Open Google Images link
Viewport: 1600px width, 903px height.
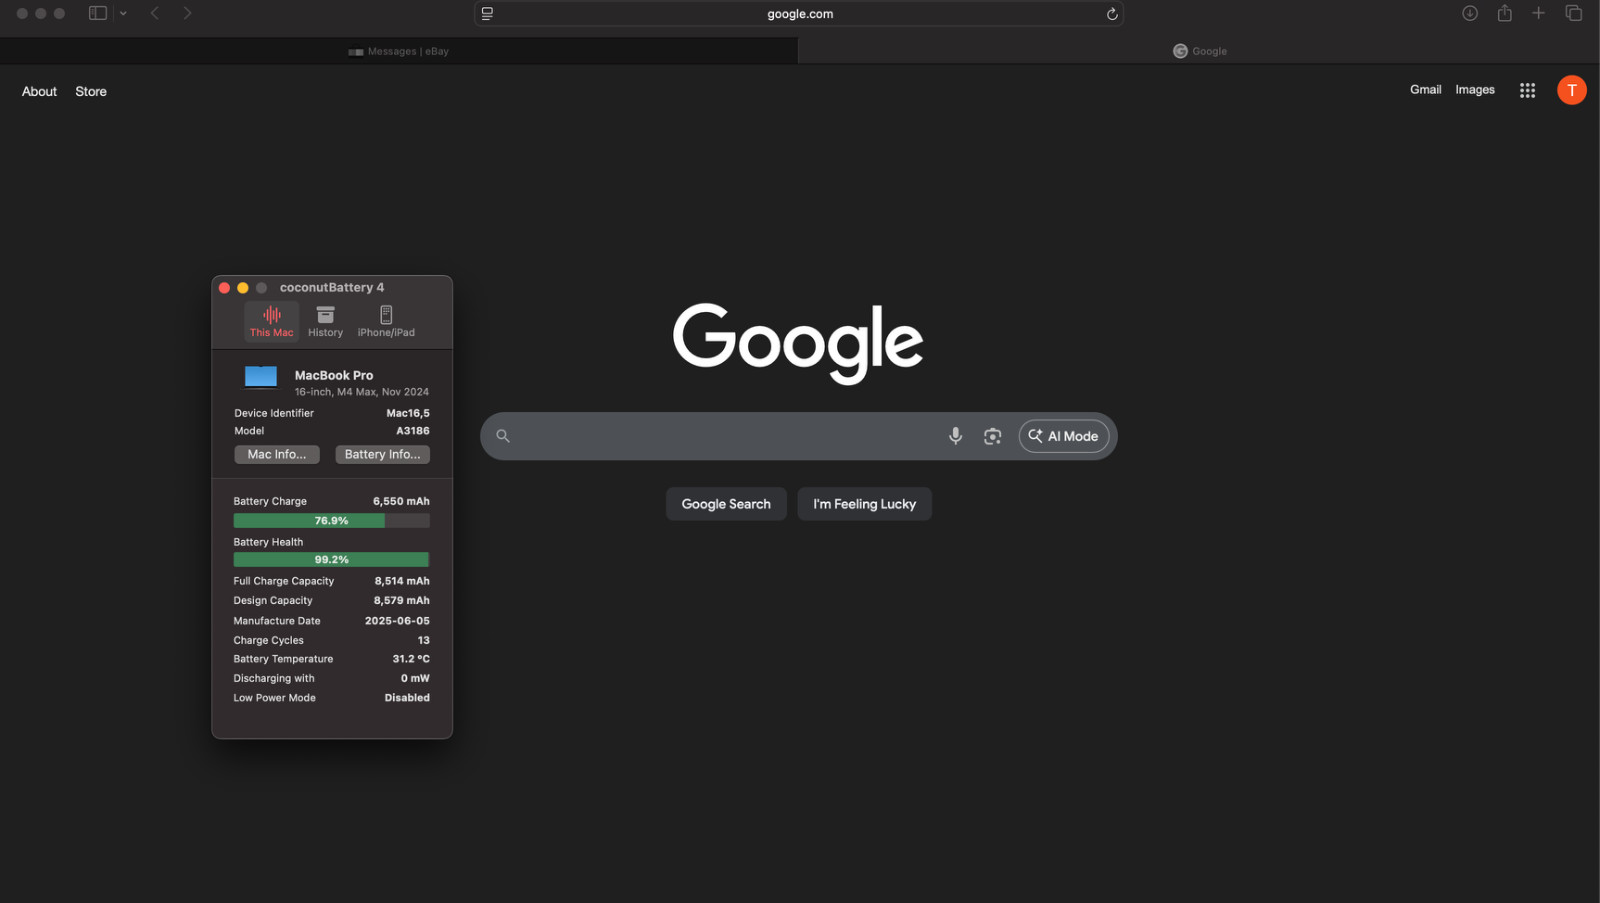(x=1475, y=90)
